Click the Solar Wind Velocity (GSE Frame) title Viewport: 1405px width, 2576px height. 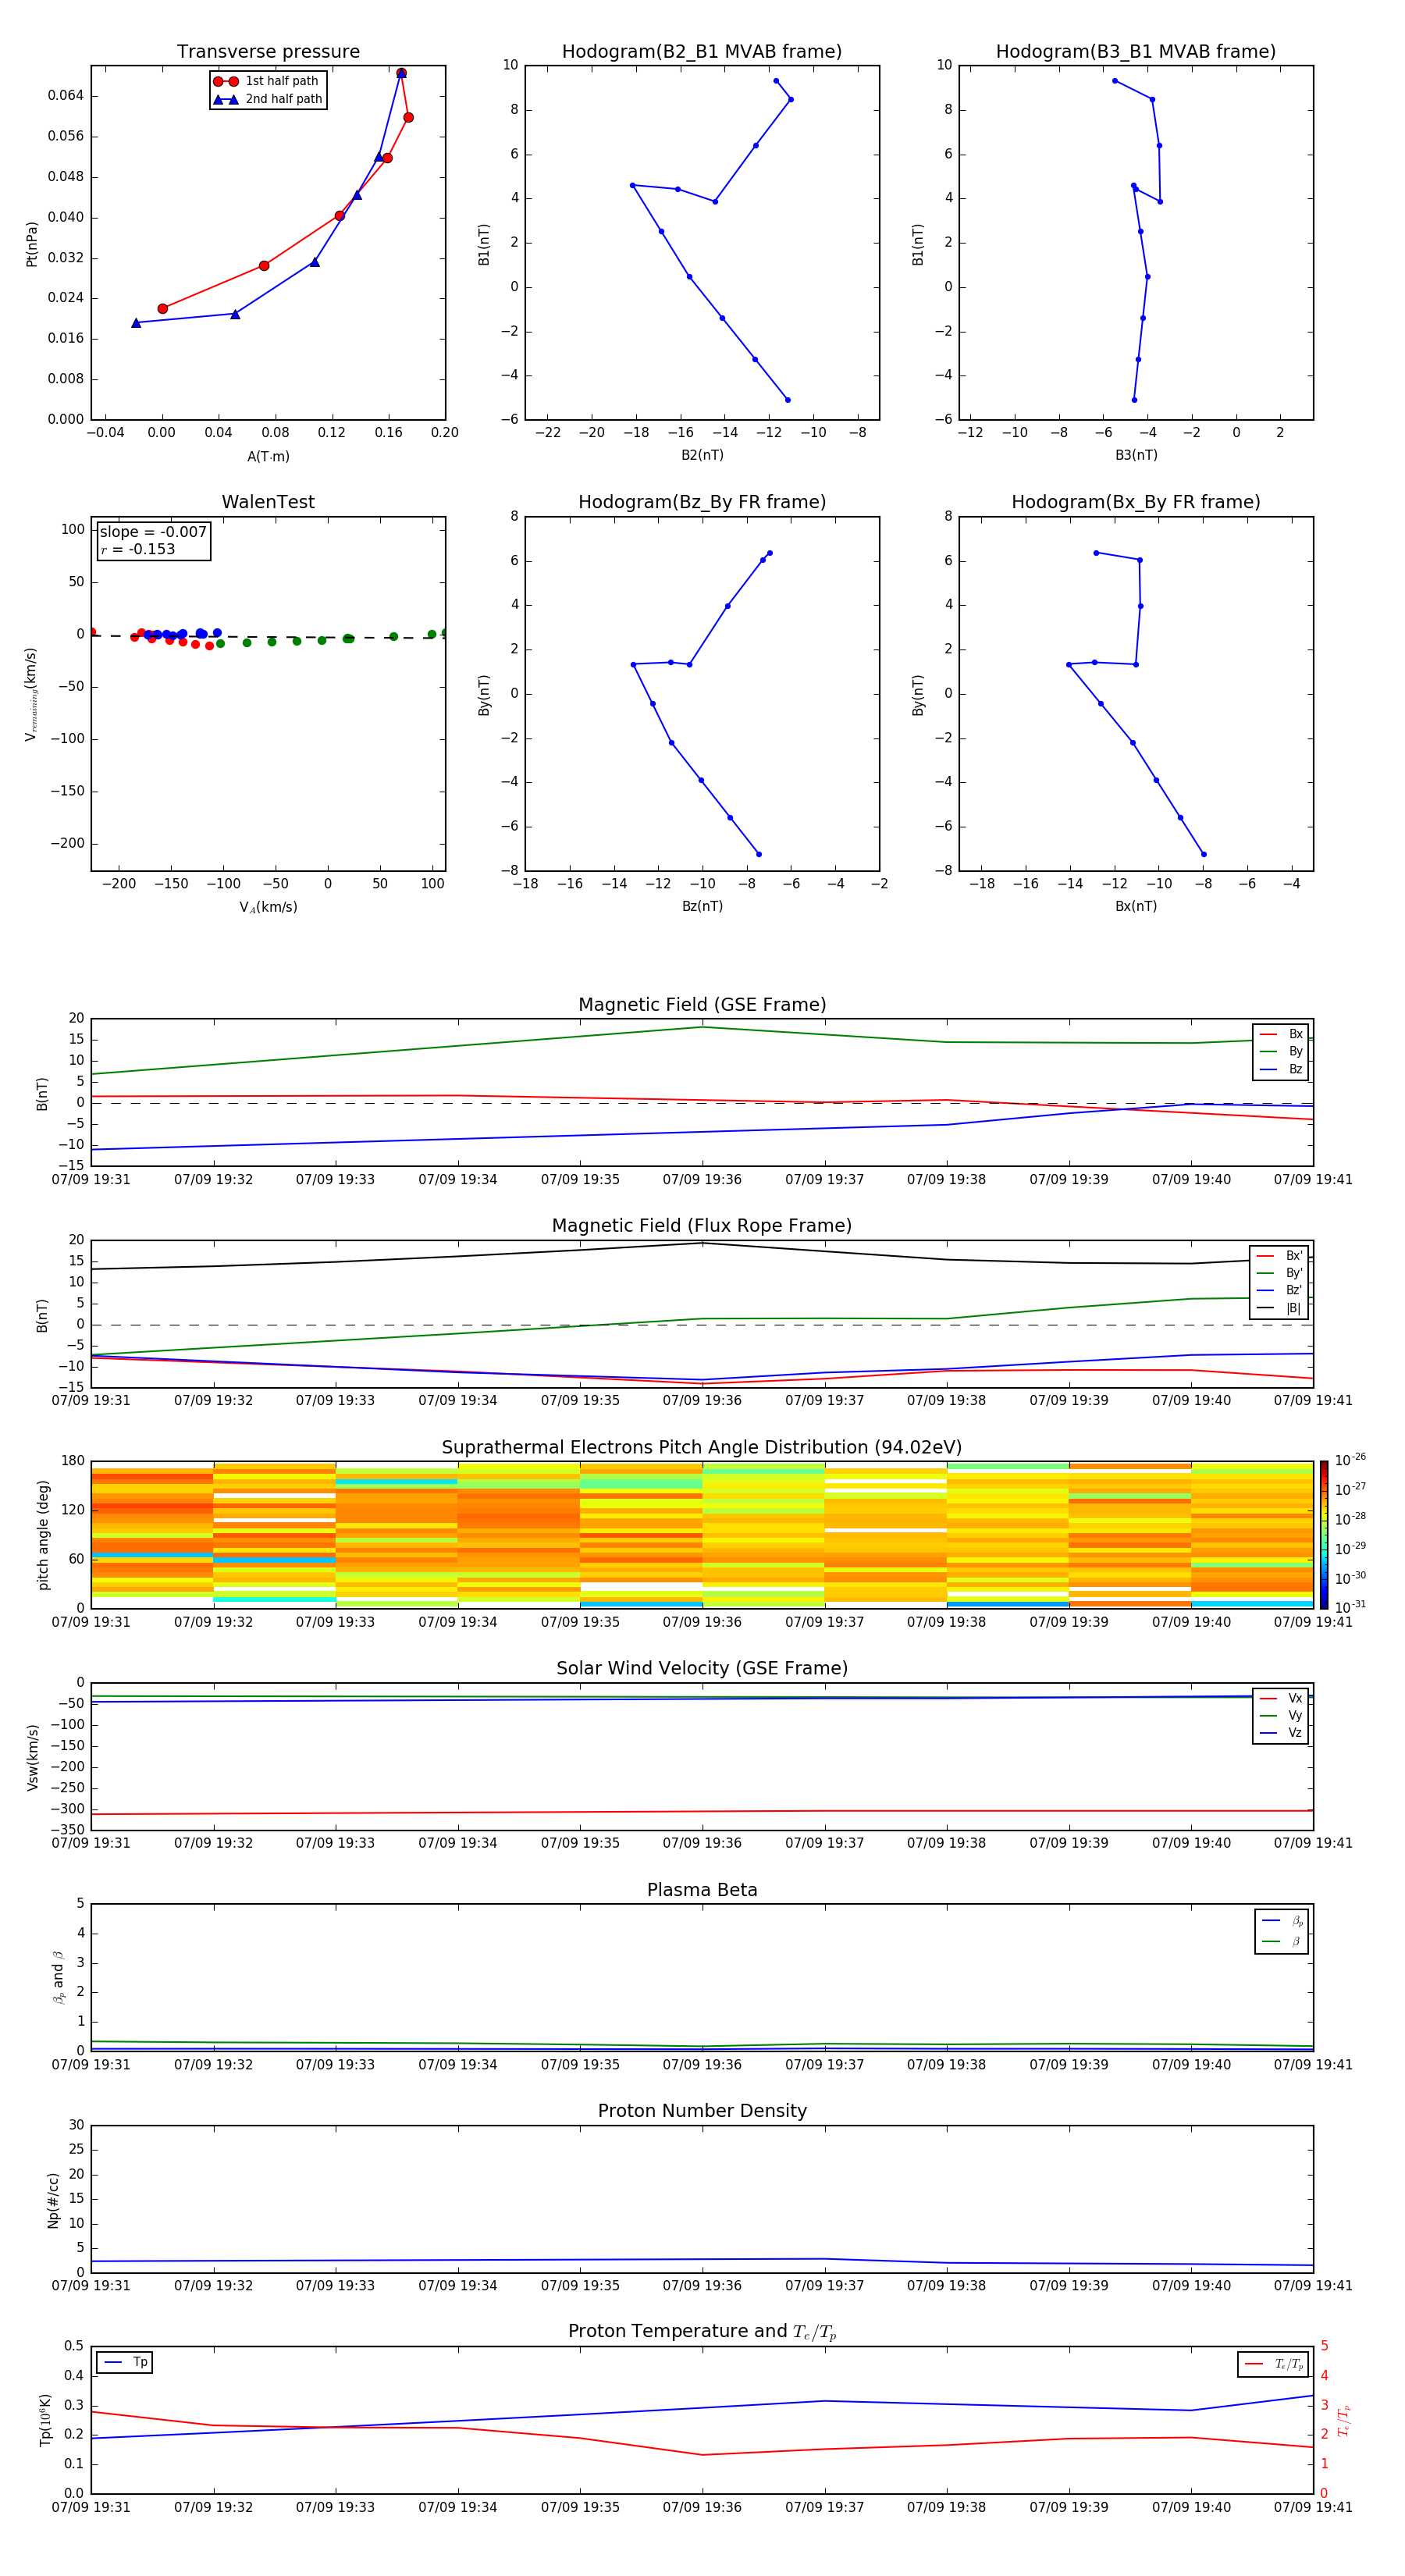pyautogui.click(x=702, y=1668)
